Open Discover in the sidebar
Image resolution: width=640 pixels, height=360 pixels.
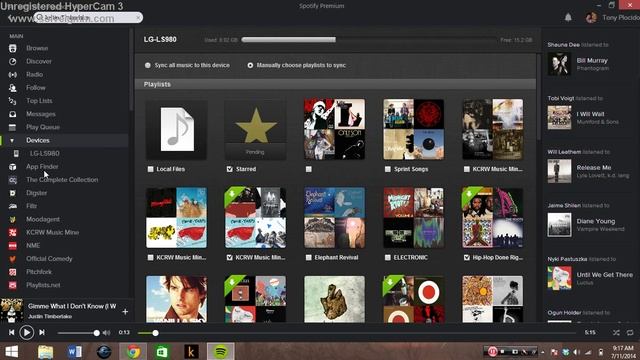[x=39, y=61]
